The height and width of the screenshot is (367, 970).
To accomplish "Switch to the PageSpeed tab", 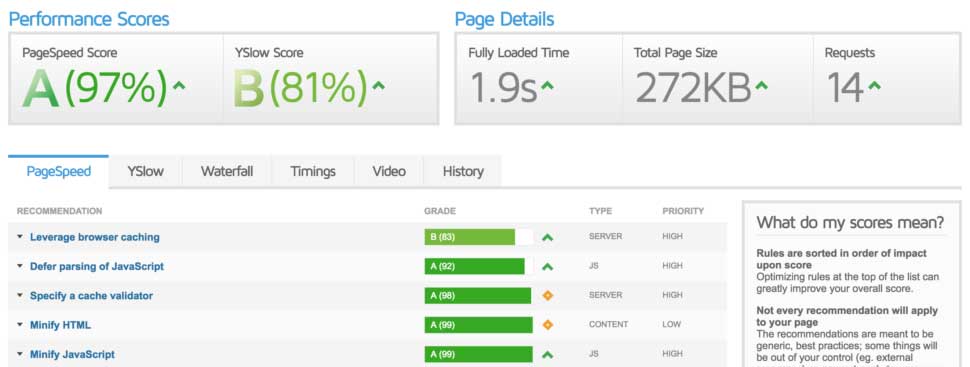I will (x=59, y=171).
